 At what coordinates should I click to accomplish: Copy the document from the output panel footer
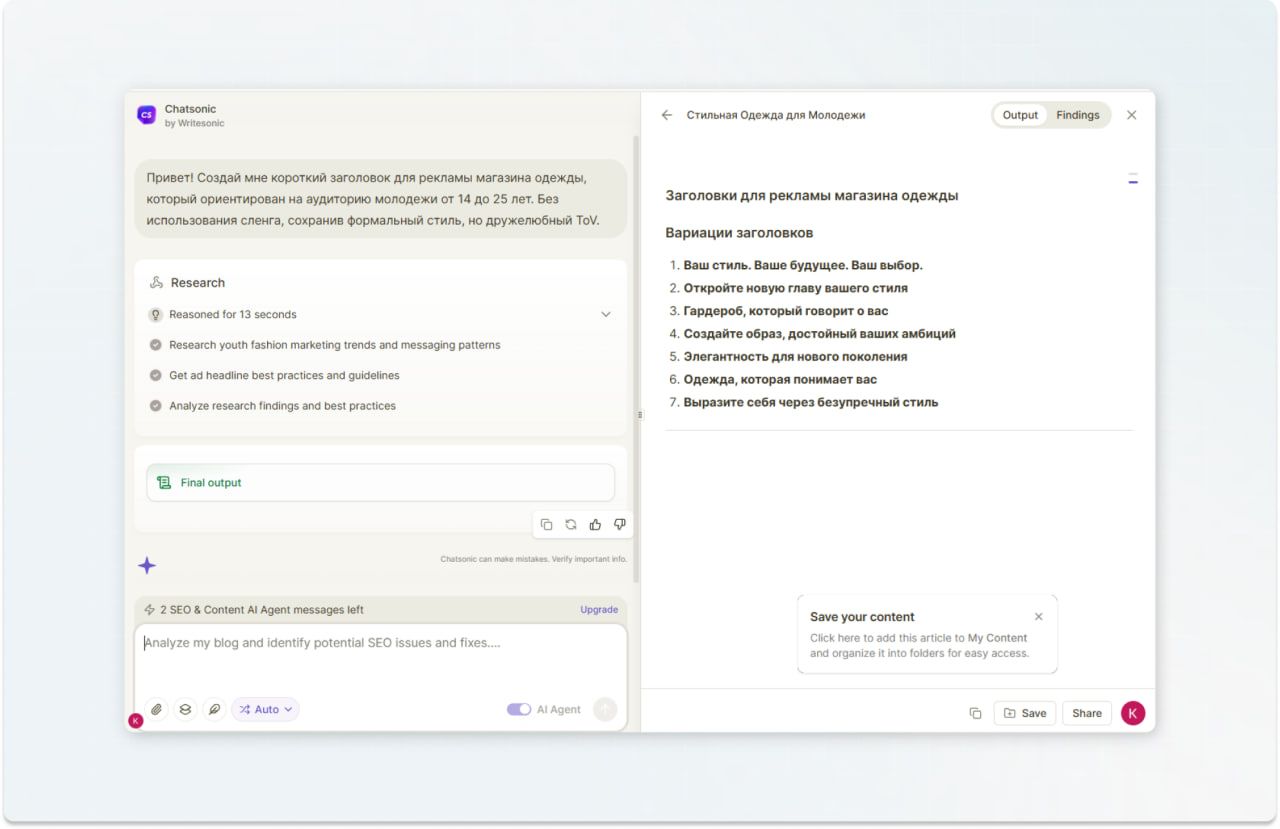point(975,713)
